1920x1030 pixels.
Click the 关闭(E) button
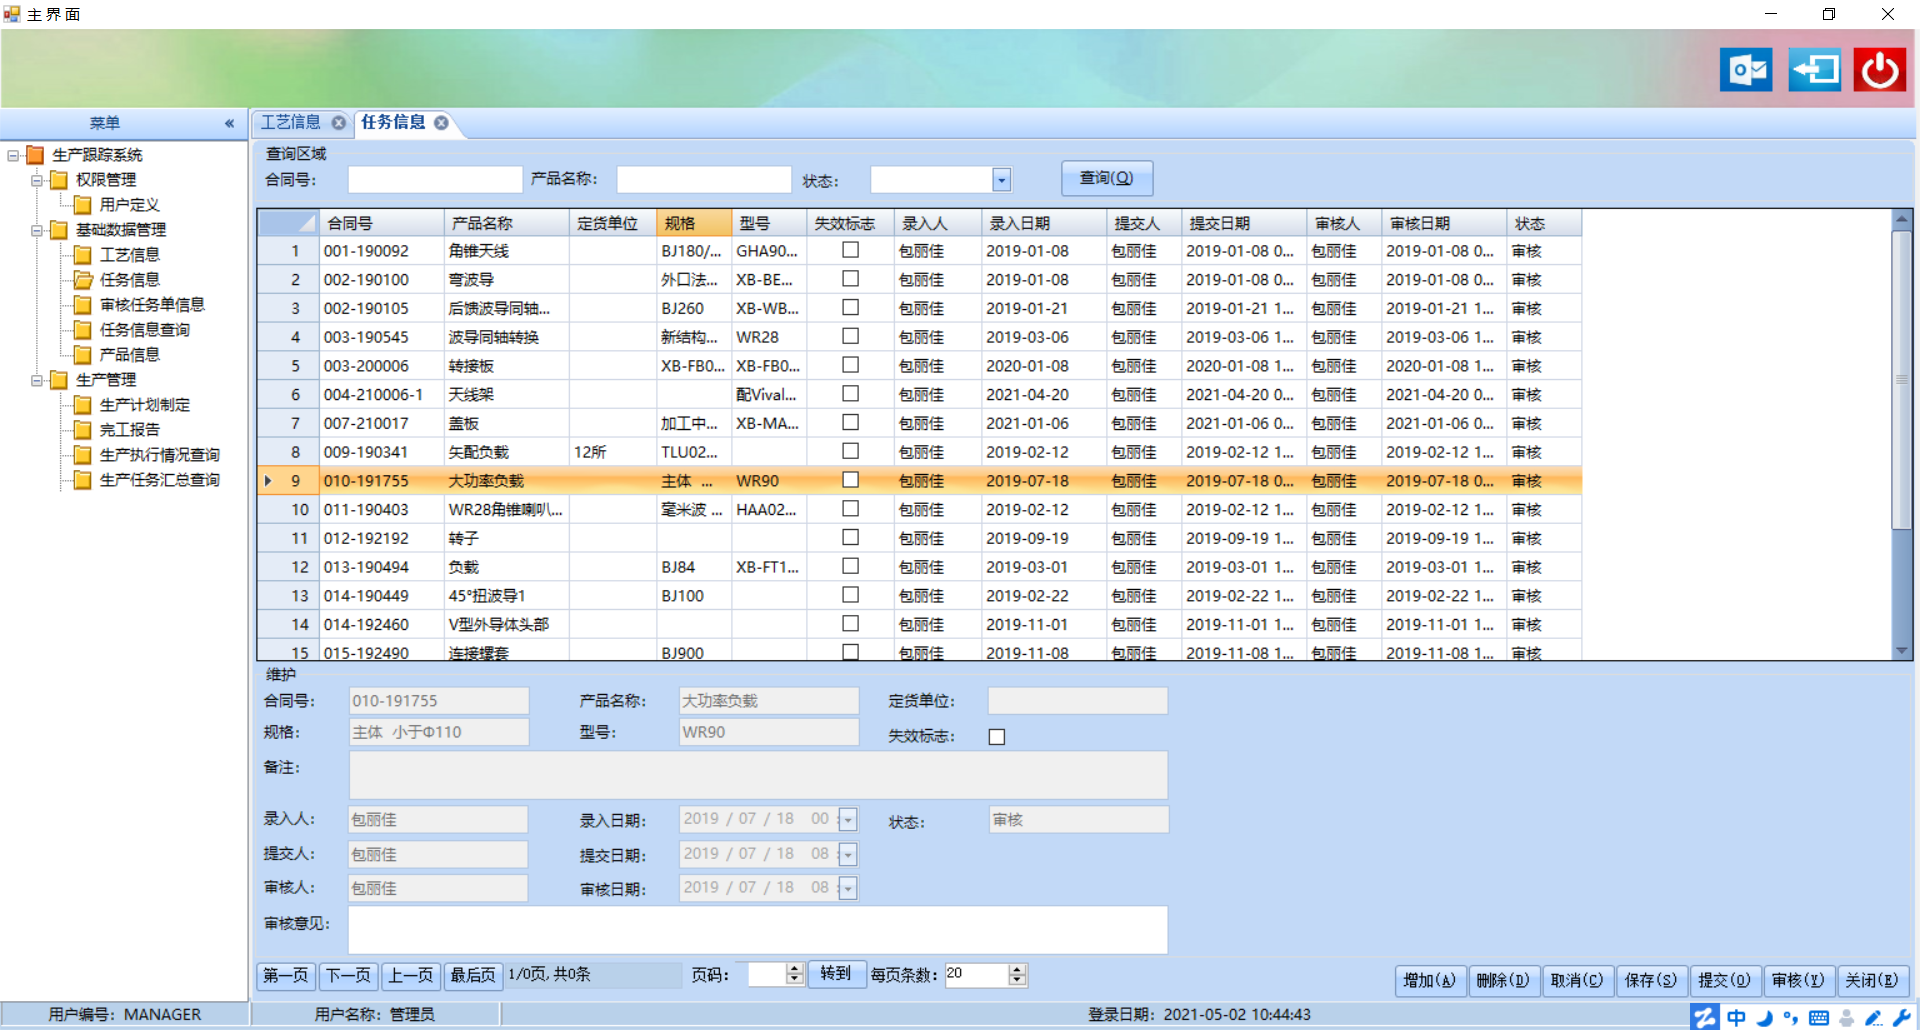(1872, 981)
